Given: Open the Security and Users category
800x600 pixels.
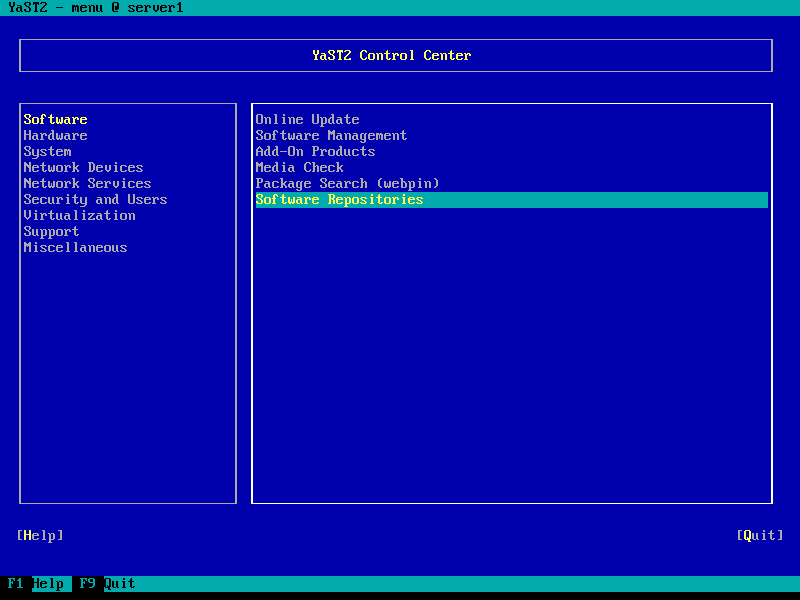Looking at the screenshot, I should tap(95, 199).
